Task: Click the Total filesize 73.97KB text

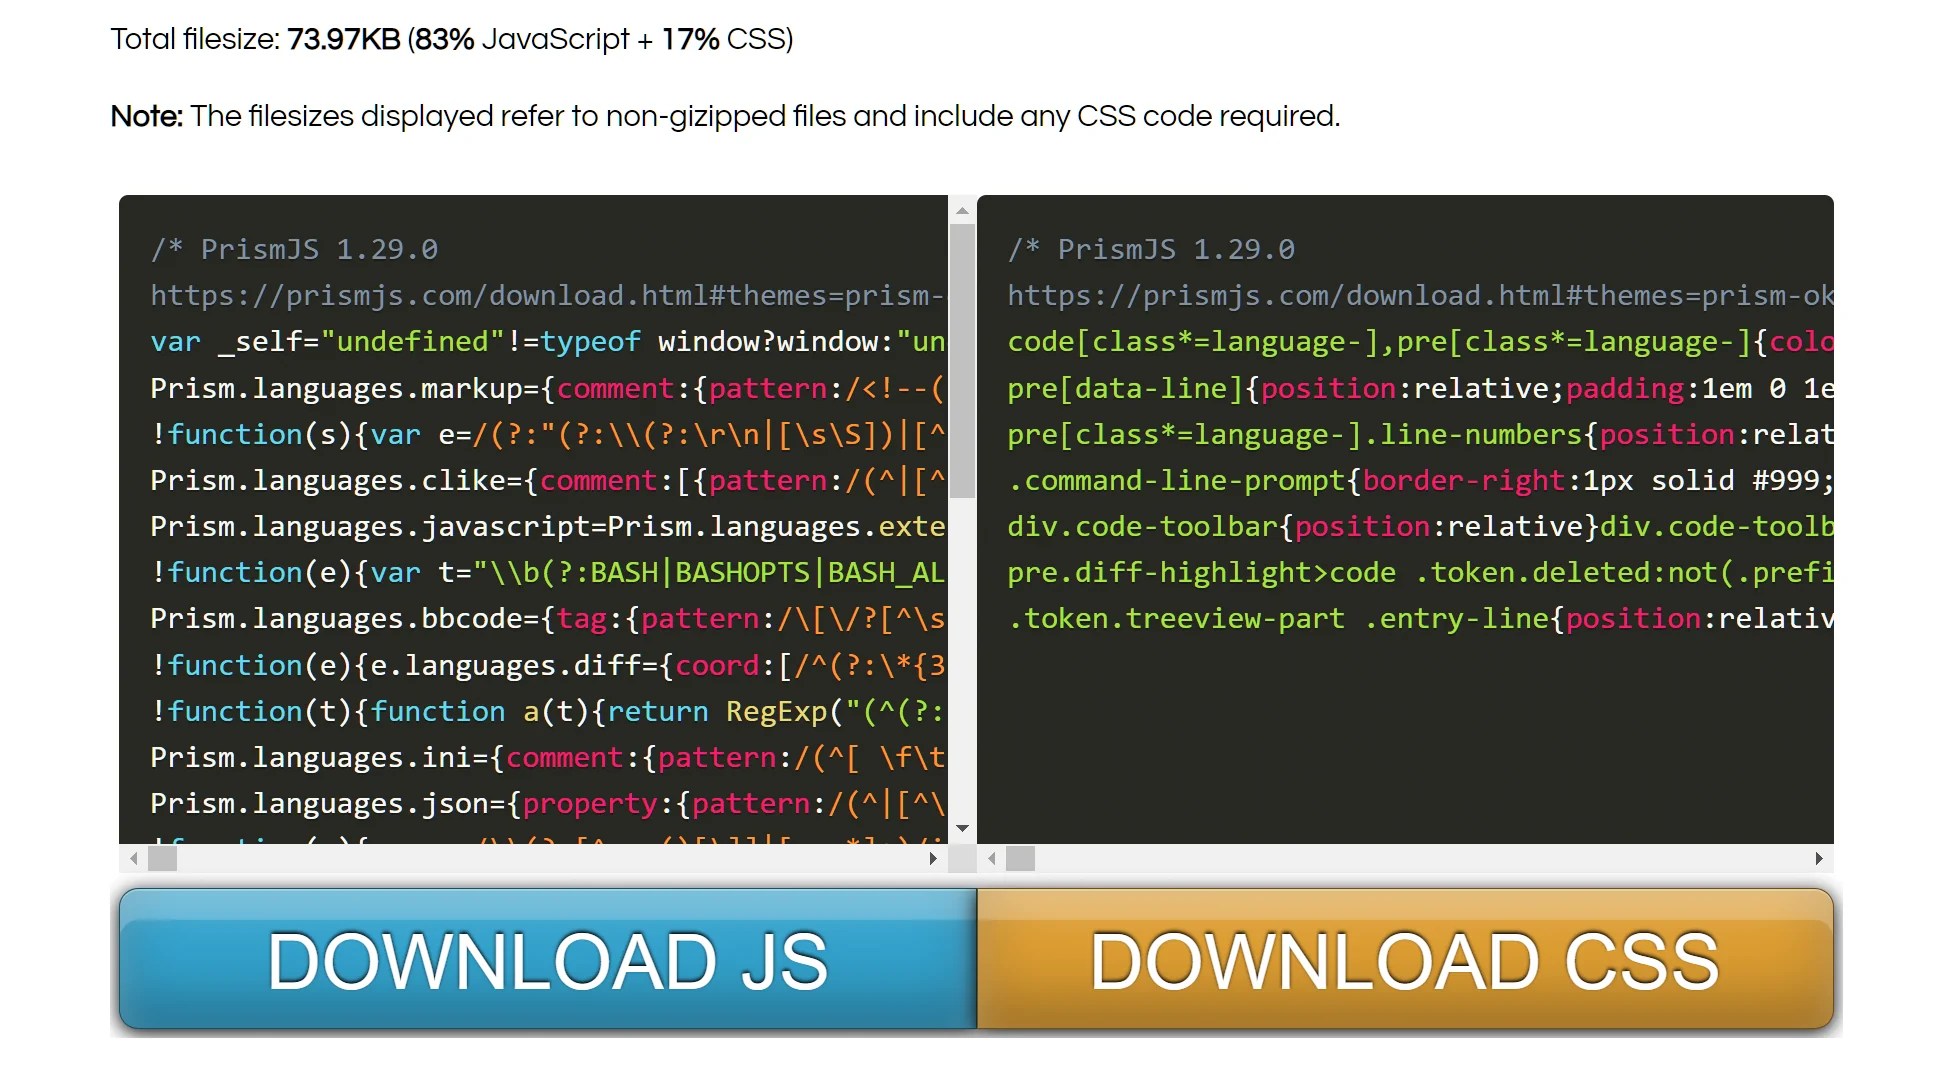Action: pyautogui.click(x=451, y=39)
